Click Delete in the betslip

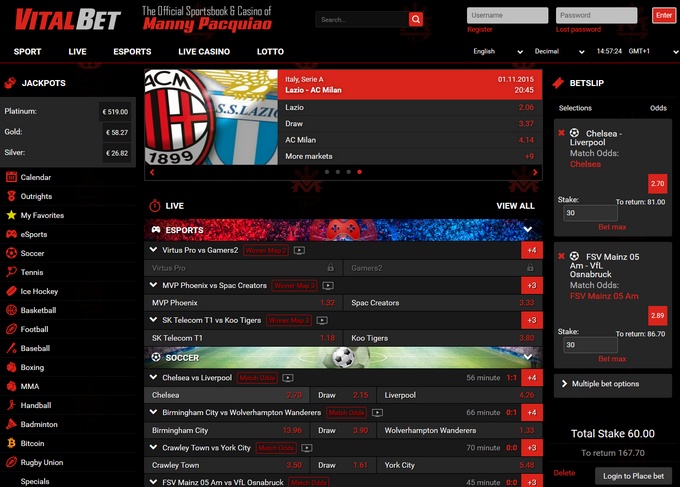564,473
